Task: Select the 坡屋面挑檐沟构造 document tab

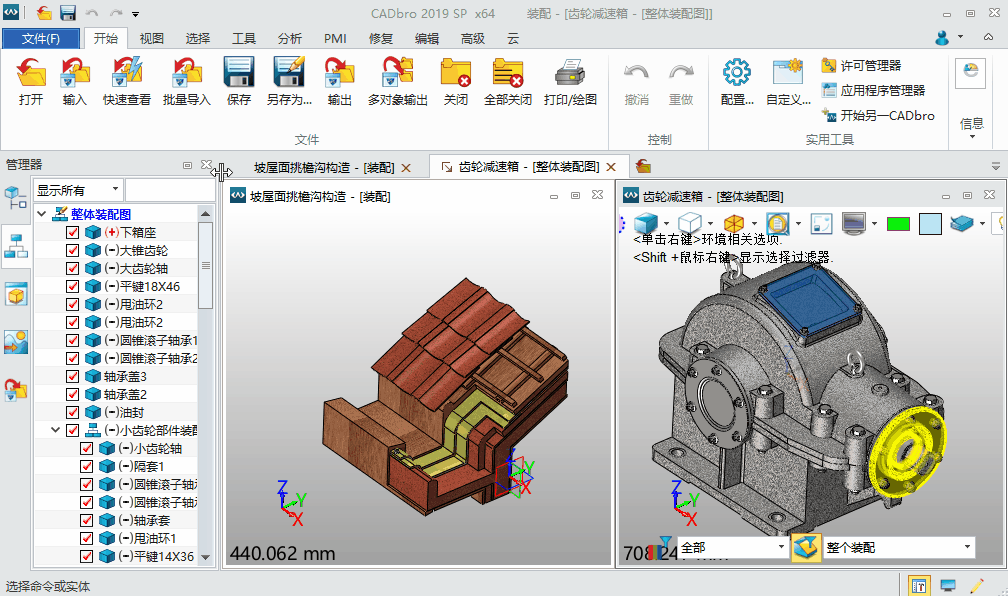Action: 323,167
